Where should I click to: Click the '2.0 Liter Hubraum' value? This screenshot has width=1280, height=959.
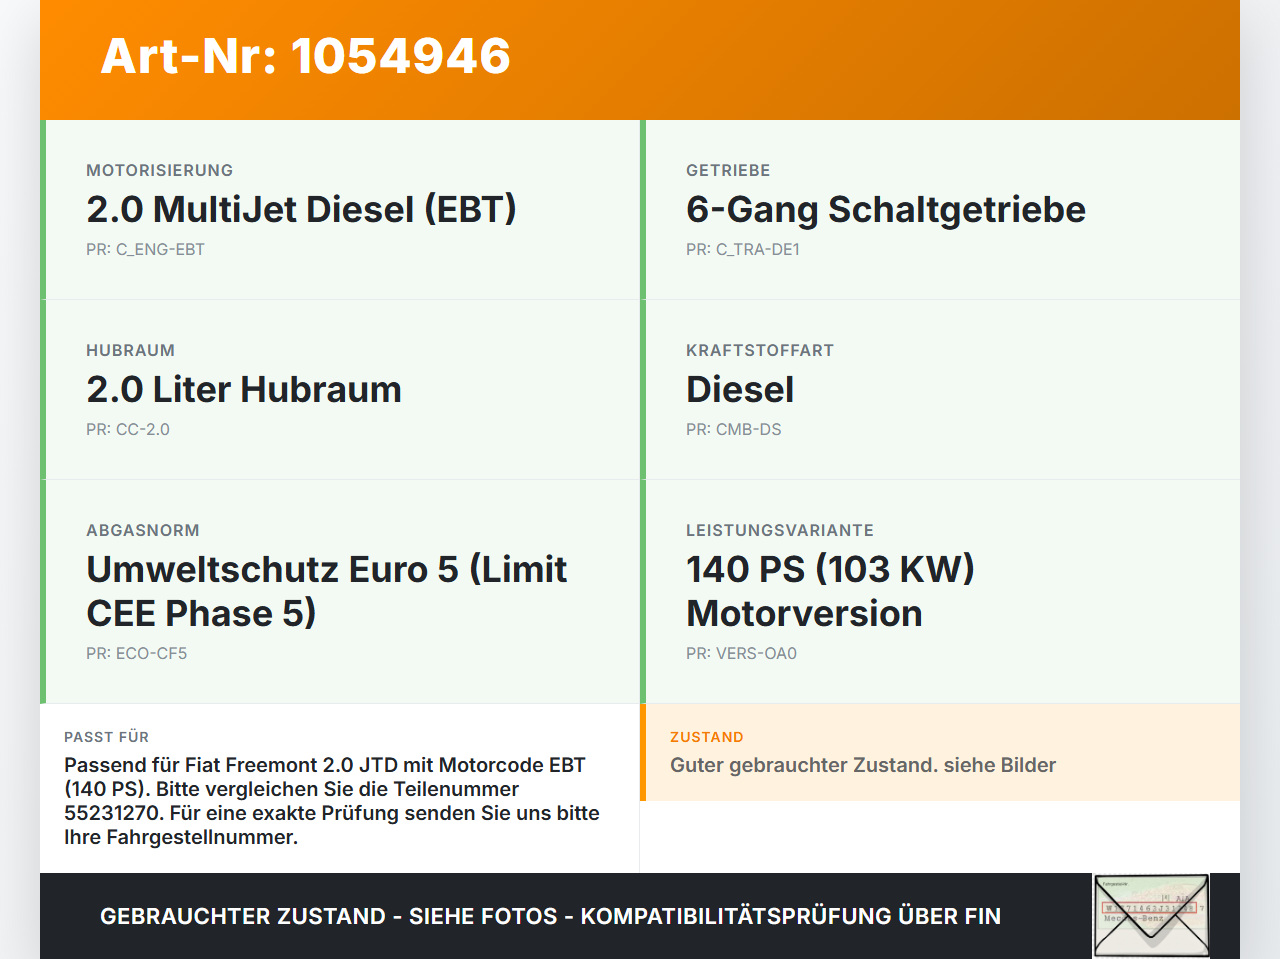[x=244, y=389]
